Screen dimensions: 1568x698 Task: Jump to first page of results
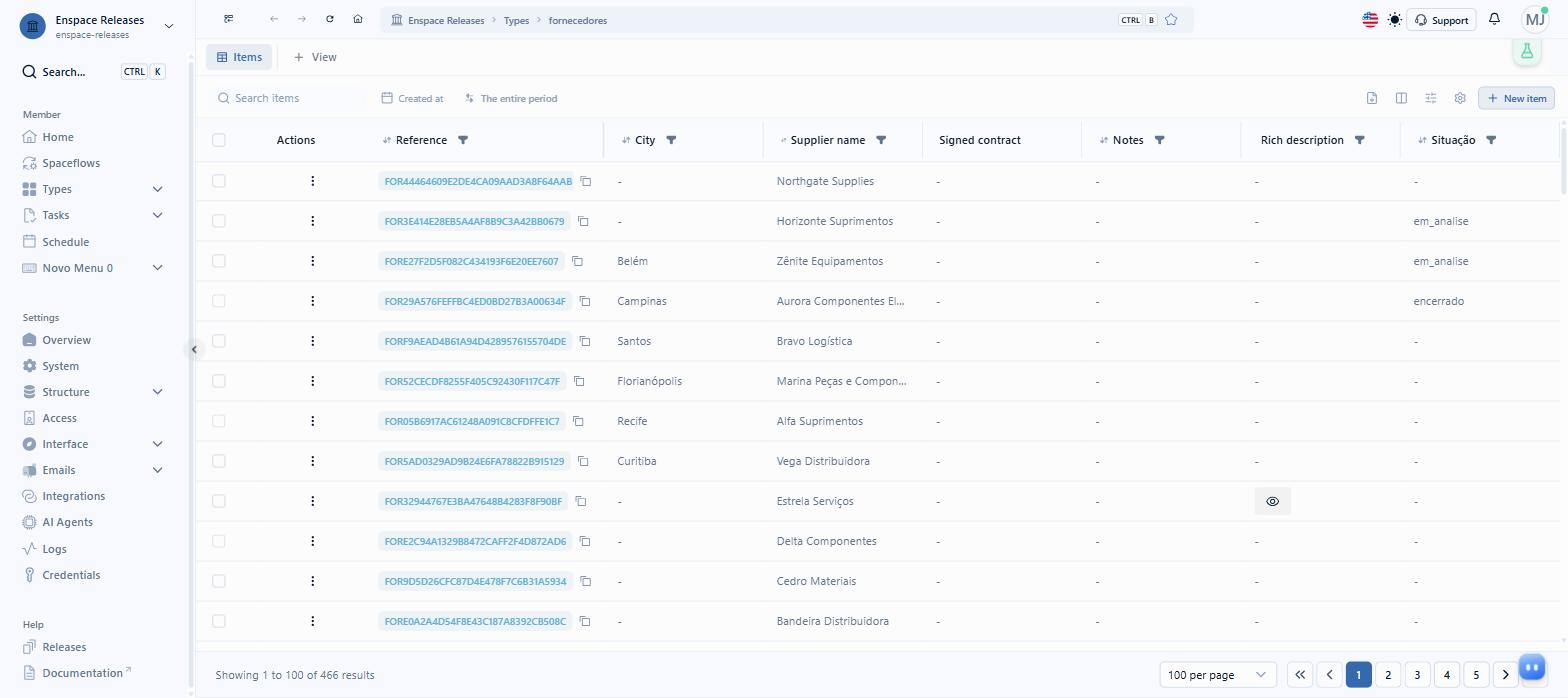pos(1300,675)
